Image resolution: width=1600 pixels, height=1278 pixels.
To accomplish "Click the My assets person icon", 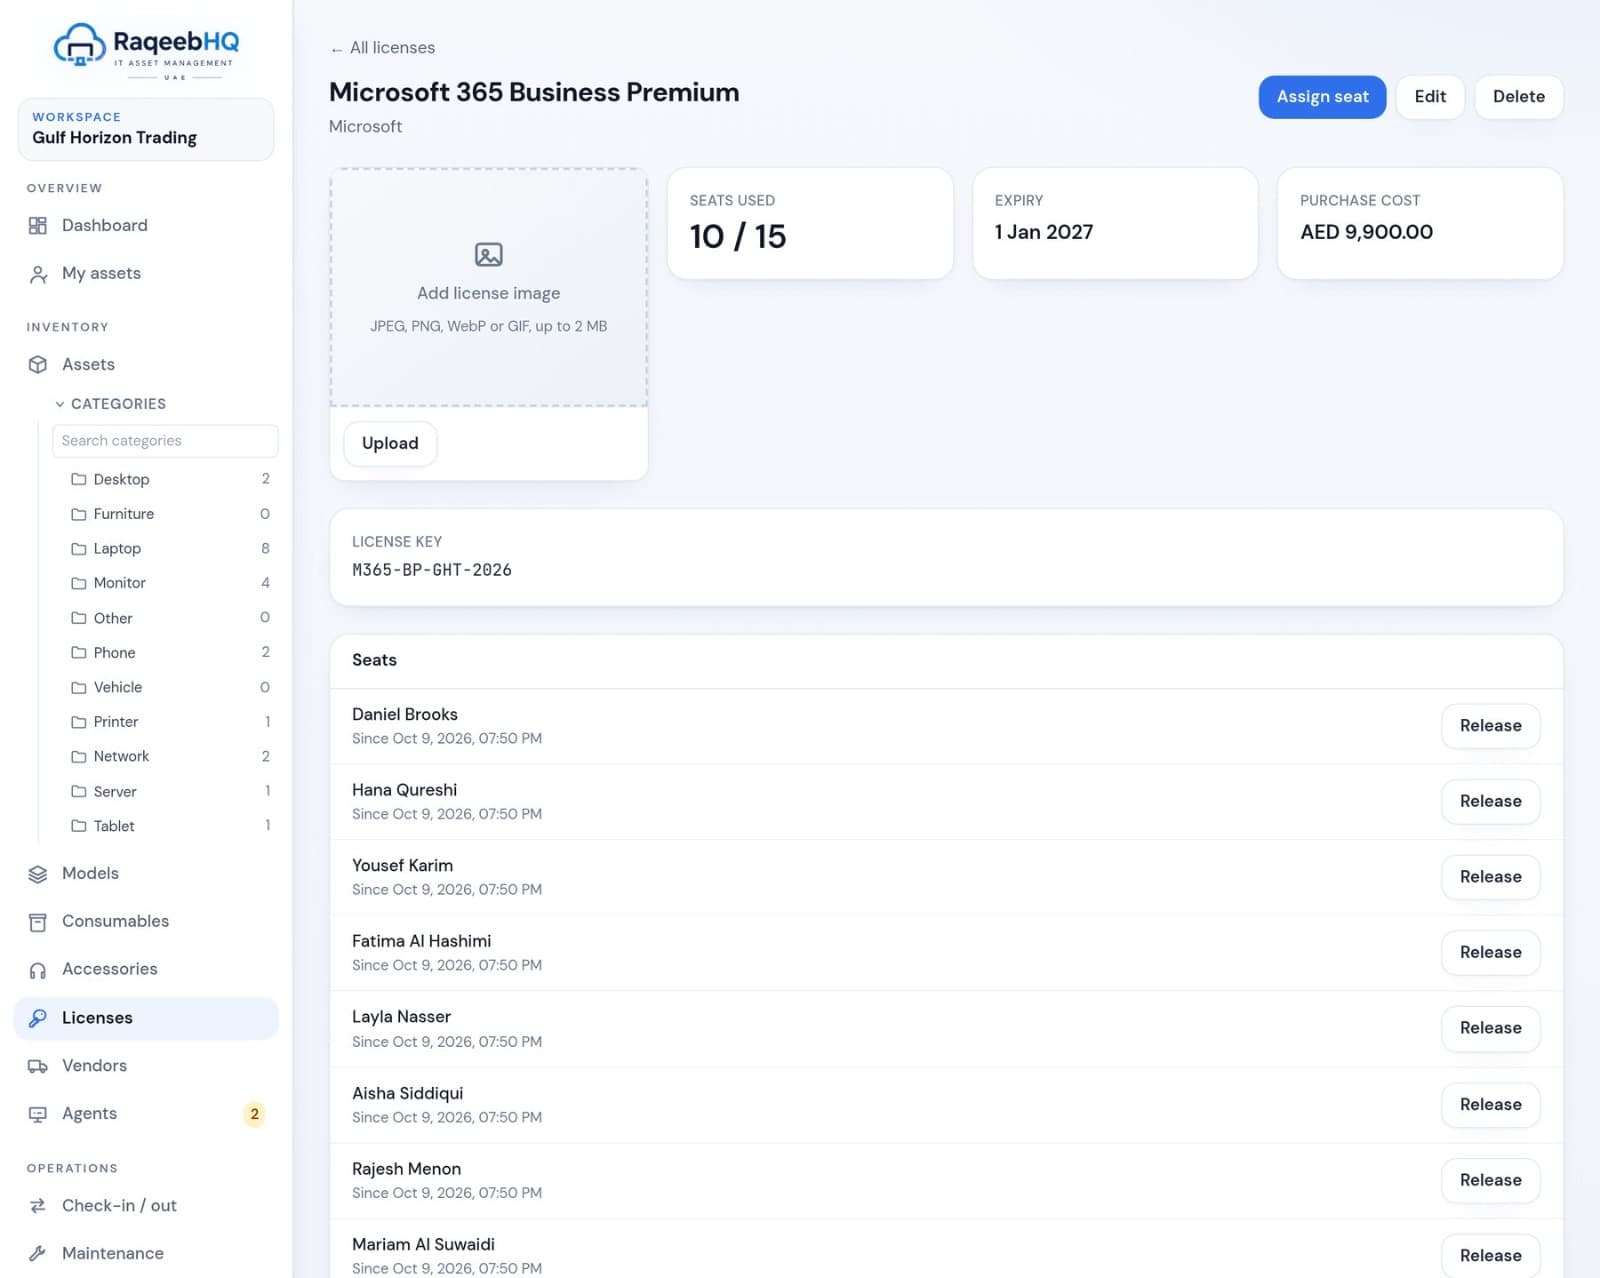I will pos(38,274).
